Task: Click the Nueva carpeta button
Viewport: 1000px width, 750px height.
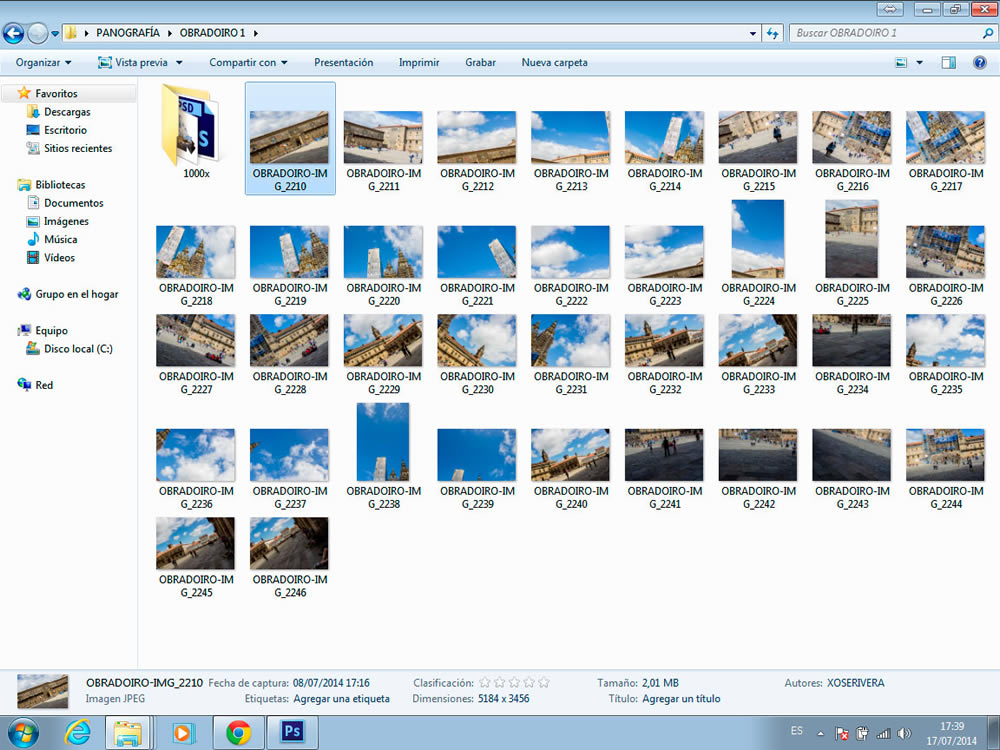Action: pos(554,62)
